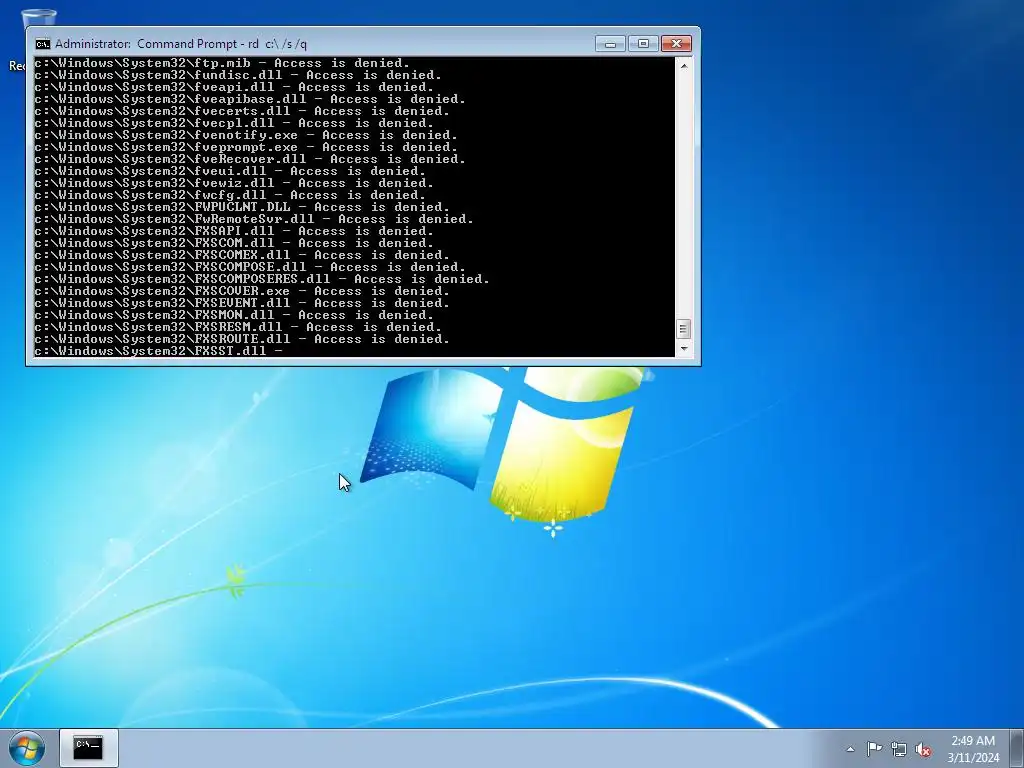Screen dimensions: 1024x768
Task: Click the FwRemoteSvr.dll line
Action: click(x=254, y=219)
